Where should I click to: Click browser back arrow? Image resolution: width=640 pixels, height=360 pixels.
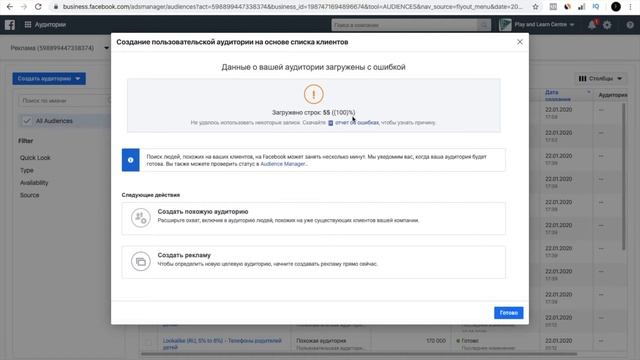[9, 7]
